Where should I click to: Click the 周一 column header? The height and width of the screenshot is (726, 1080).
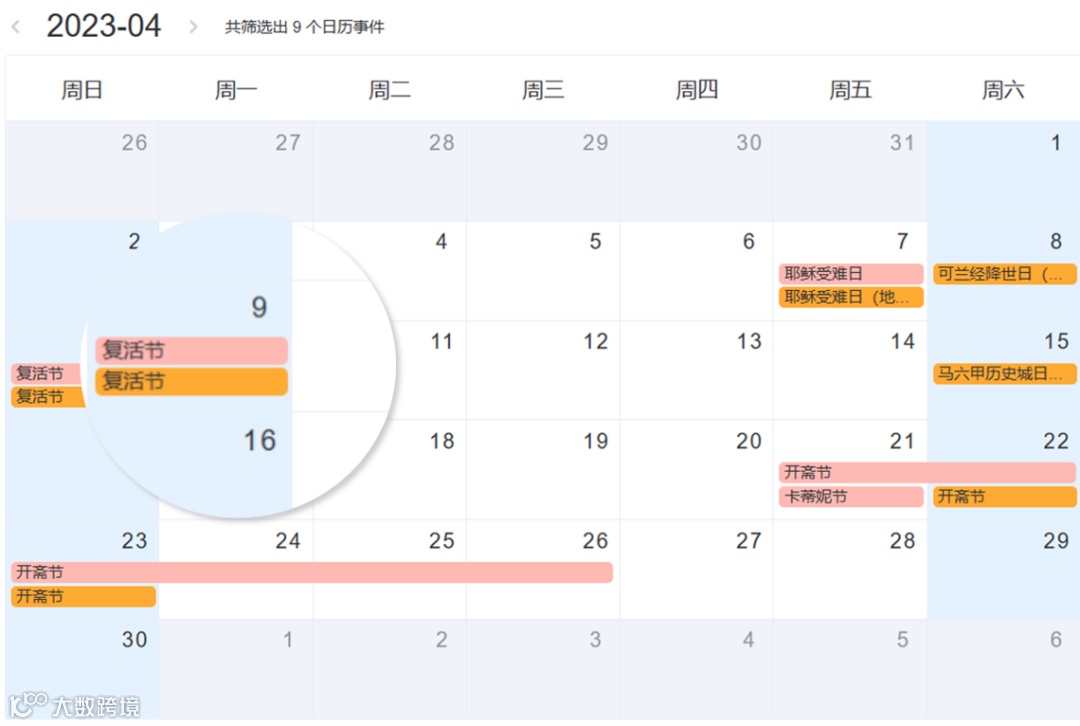[236, 90]
